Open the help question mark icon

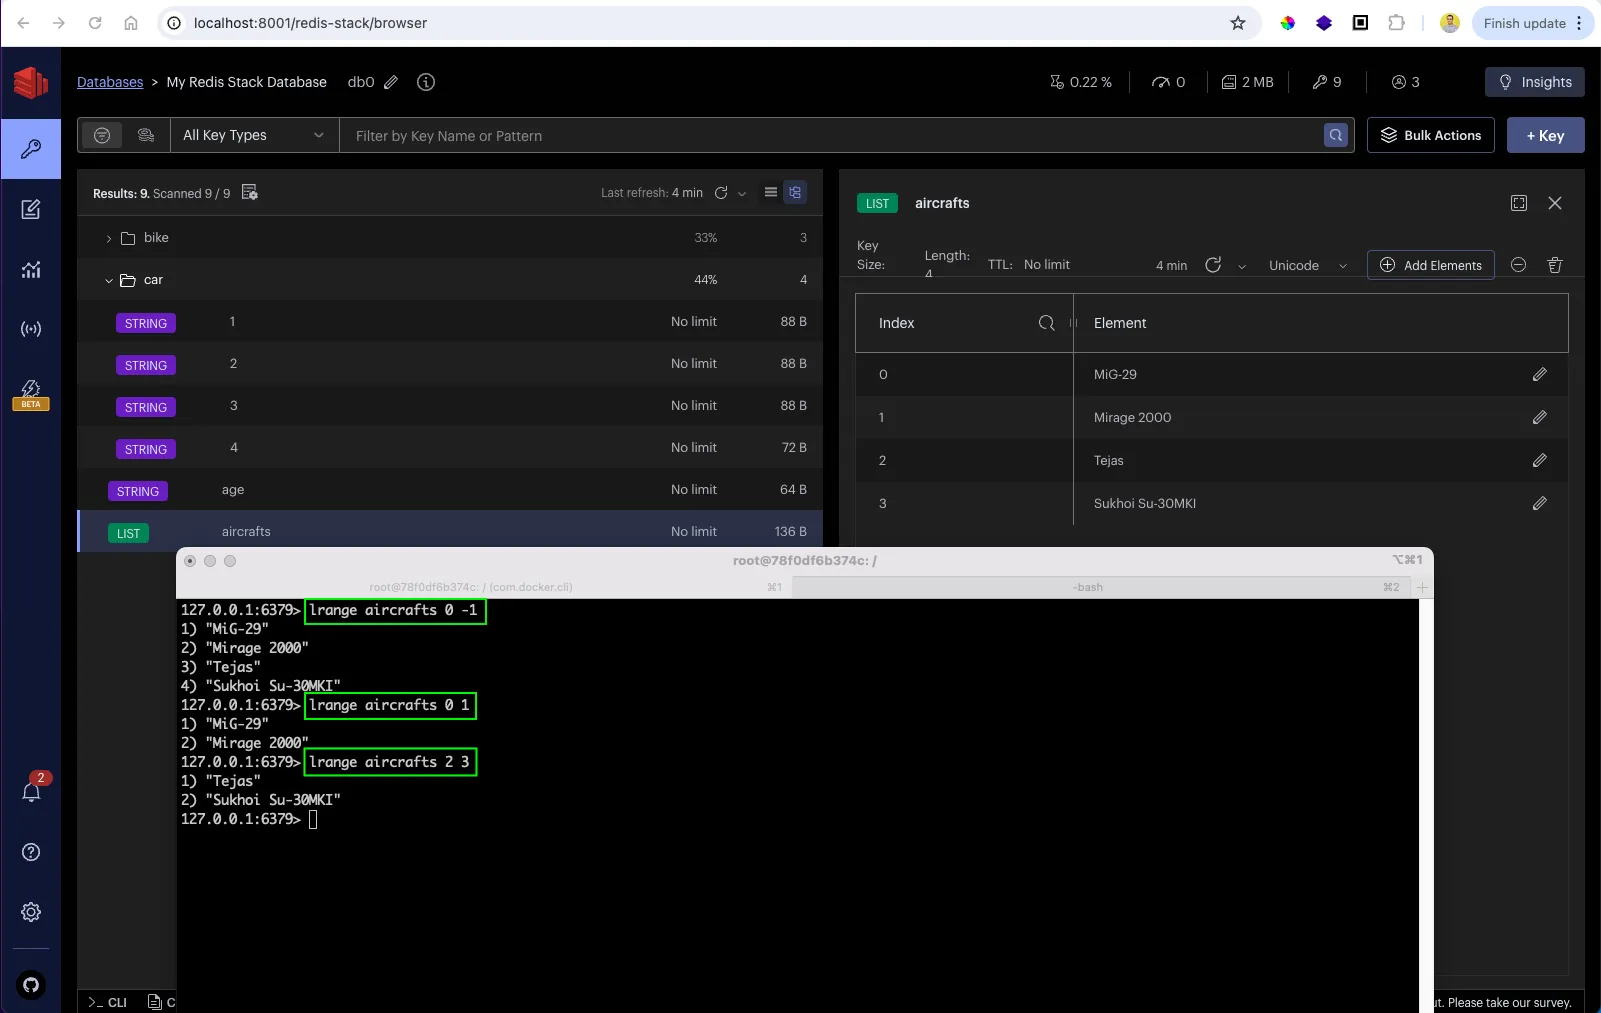31,852
